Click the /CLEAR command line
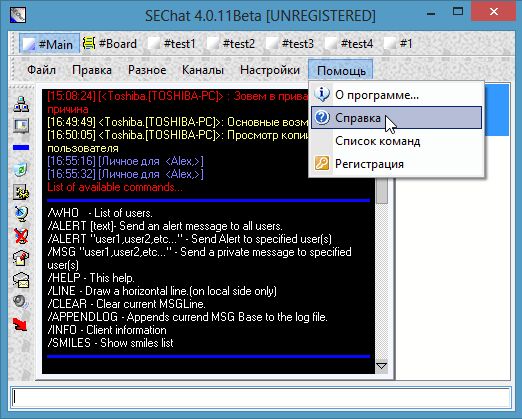Image resolution: width=522 pixels, height=419 pixels. pyautogui.click(x=126, y=304)
